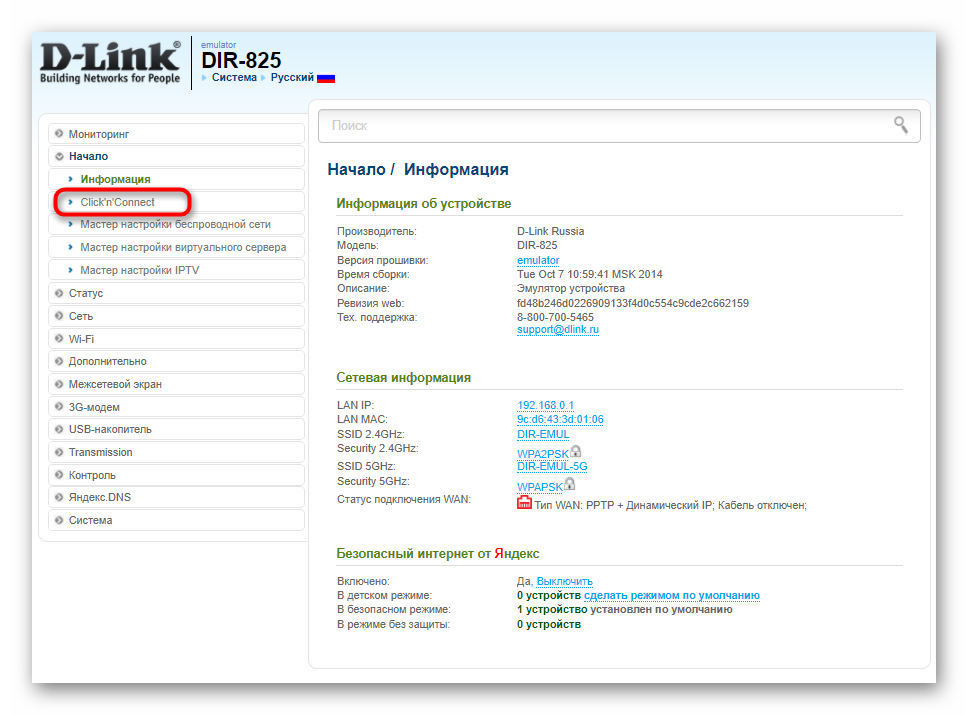Click the Тип WAN status text
The image size is (968, 715).
tap(670, 505)
